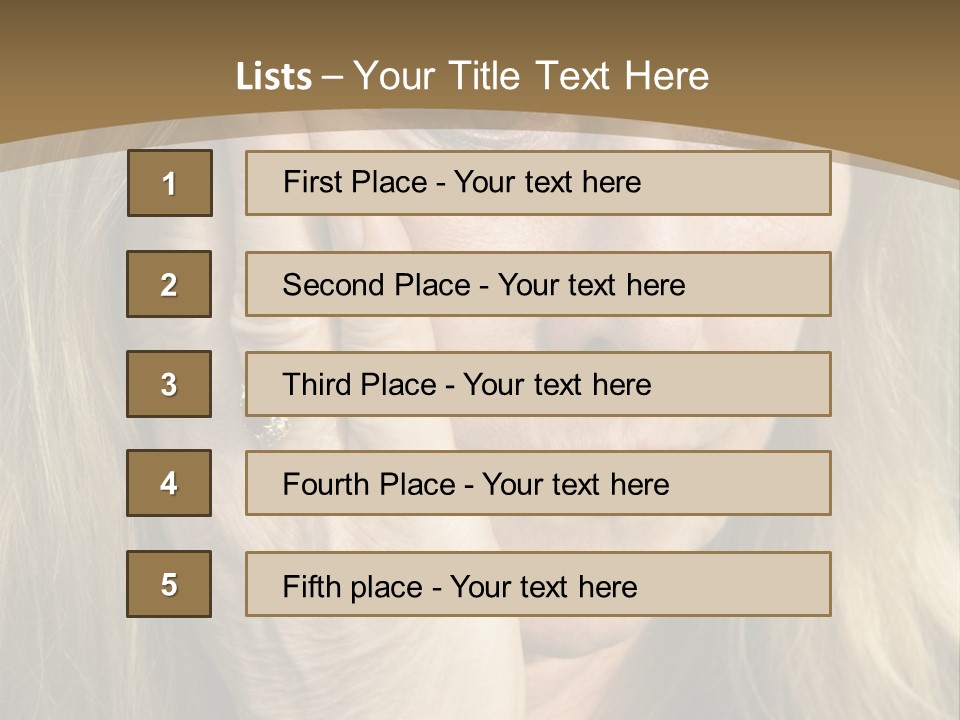
Task: Select the number 5 box
Action: 169,583
